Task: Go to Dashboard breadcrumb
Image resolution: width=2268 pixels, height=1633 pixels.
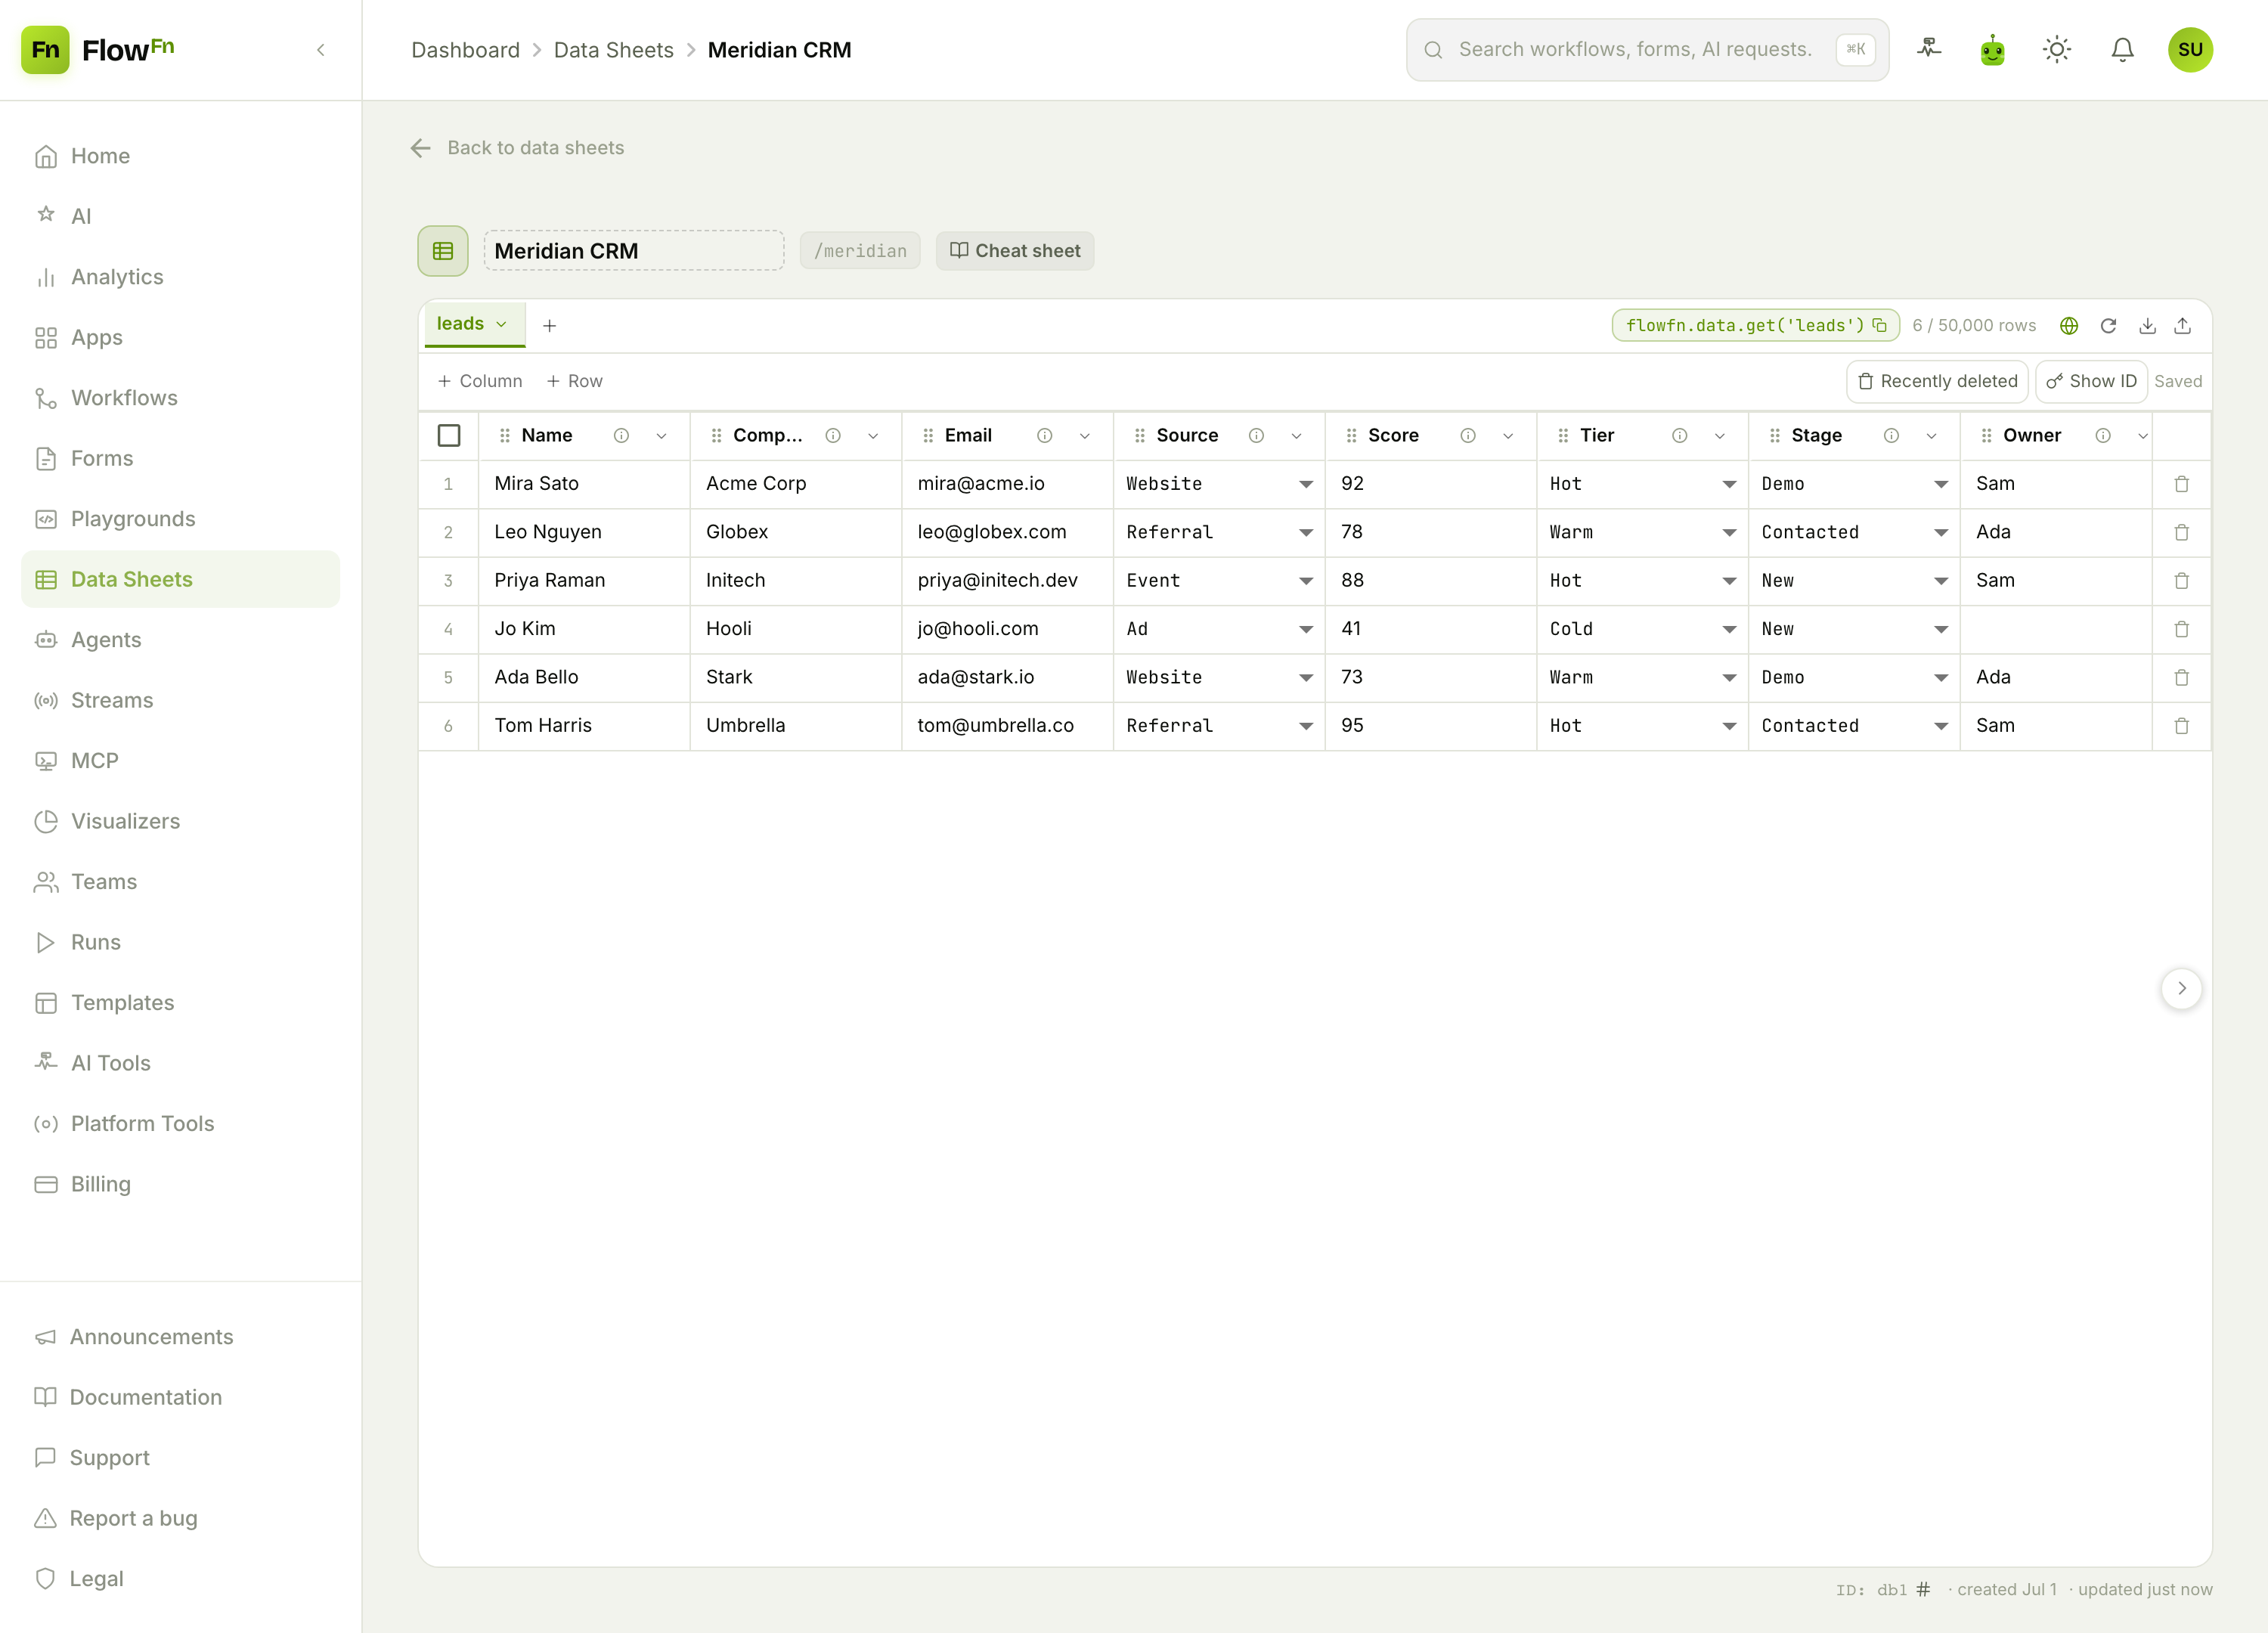Action: [465, 50]
